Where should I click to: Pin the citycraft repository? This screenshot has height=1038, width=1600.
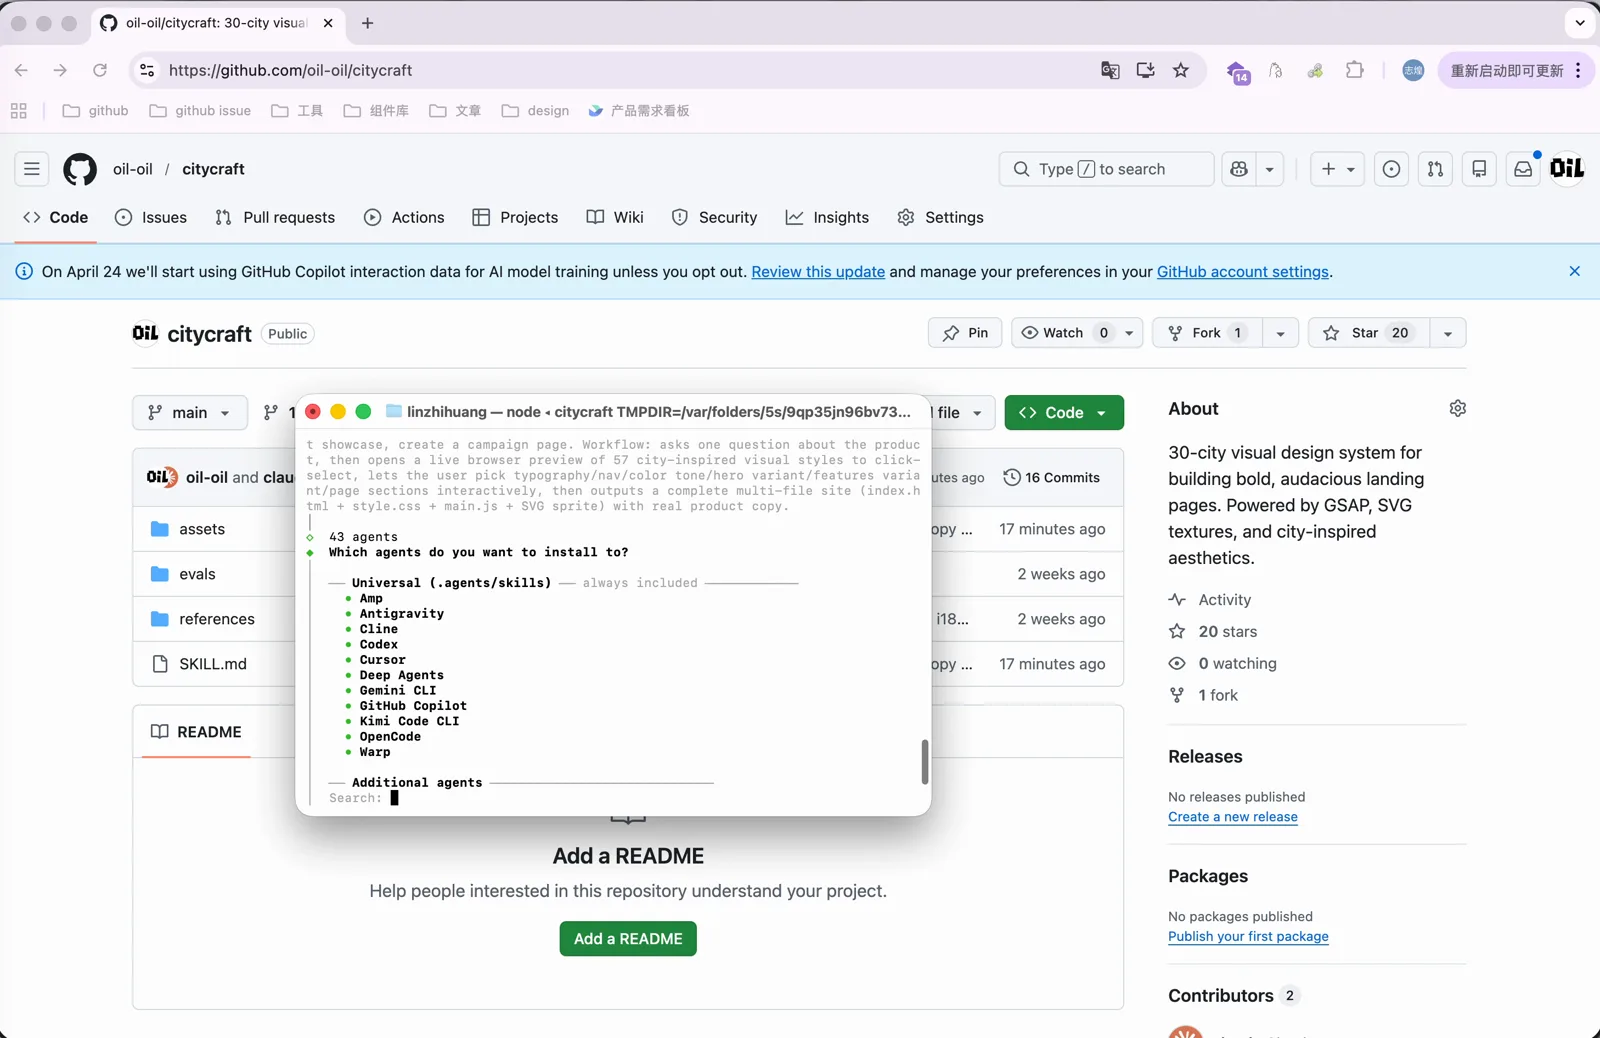point(965,333)
